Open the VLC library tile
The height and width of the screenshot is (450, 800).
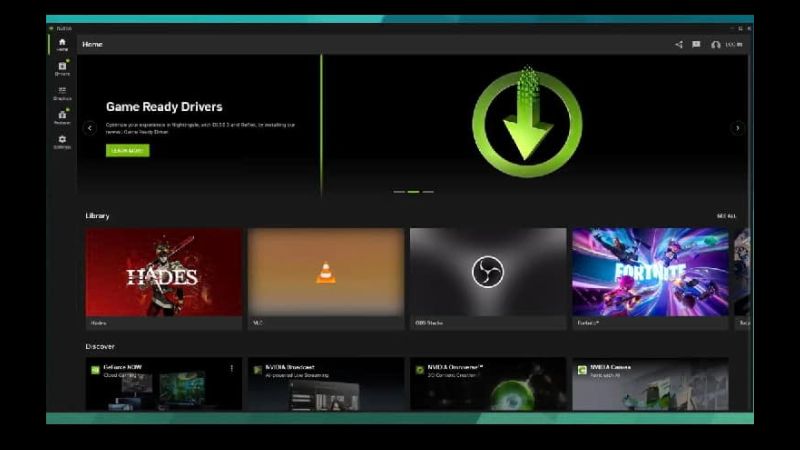pos(326,272)
